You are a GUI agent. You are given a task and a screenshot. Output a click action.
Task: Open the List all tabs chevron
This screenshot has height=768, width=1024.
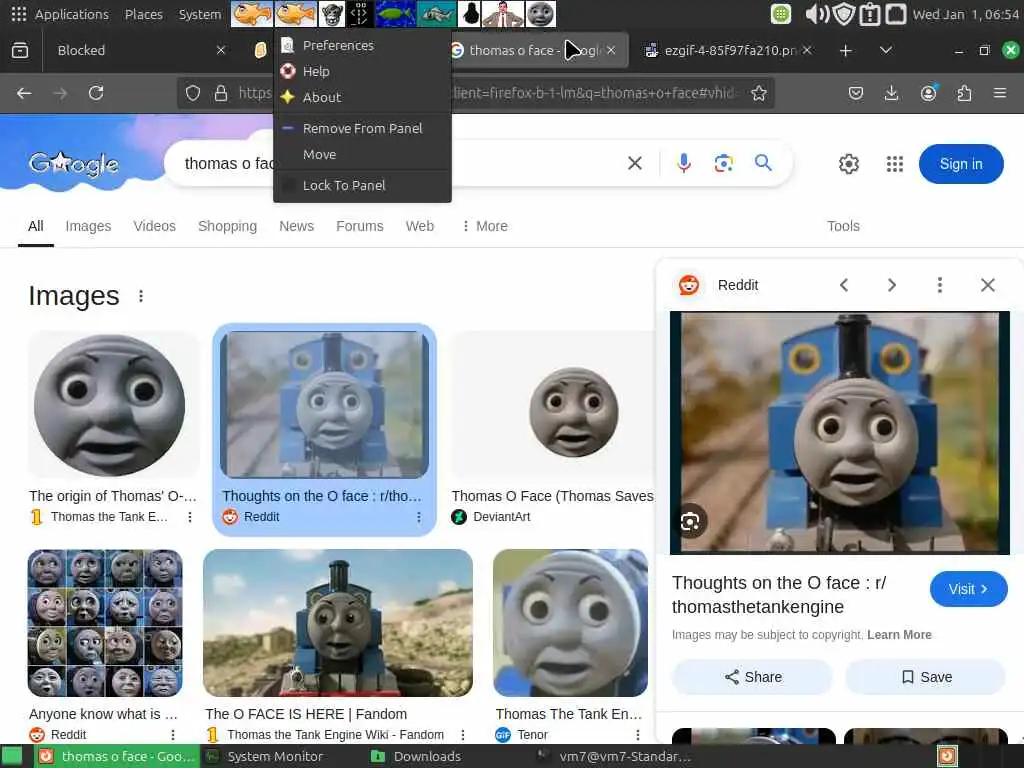coord(886,50)
